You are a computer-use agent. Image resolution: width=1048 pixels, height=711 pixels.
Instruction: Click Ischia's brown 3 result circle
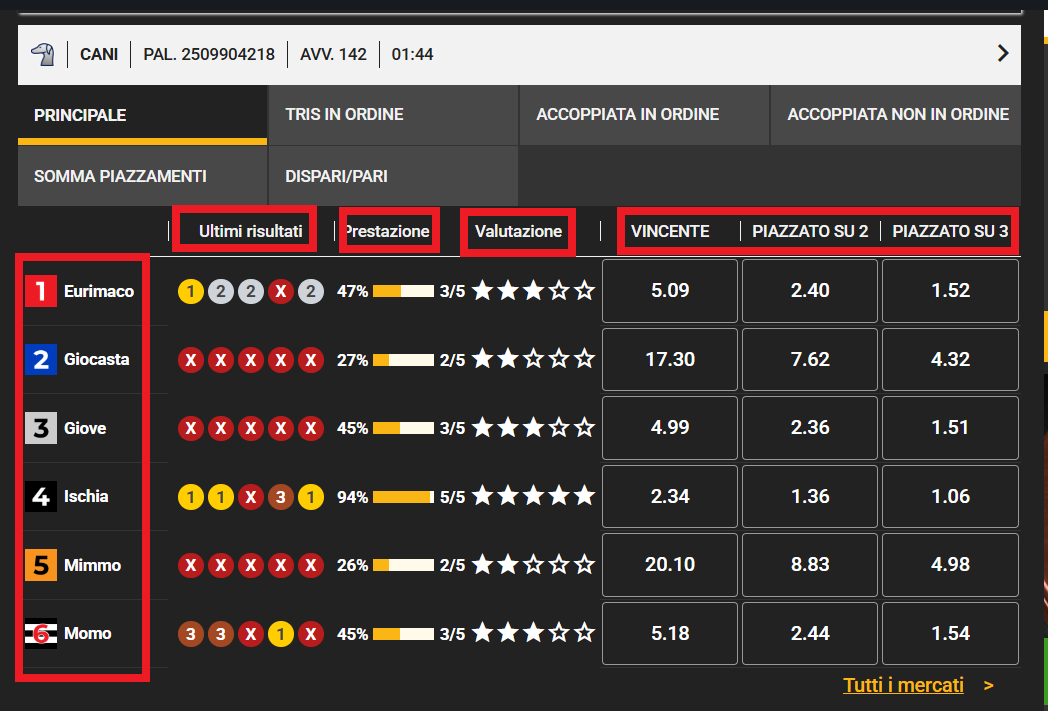click(x=281, y=497)
